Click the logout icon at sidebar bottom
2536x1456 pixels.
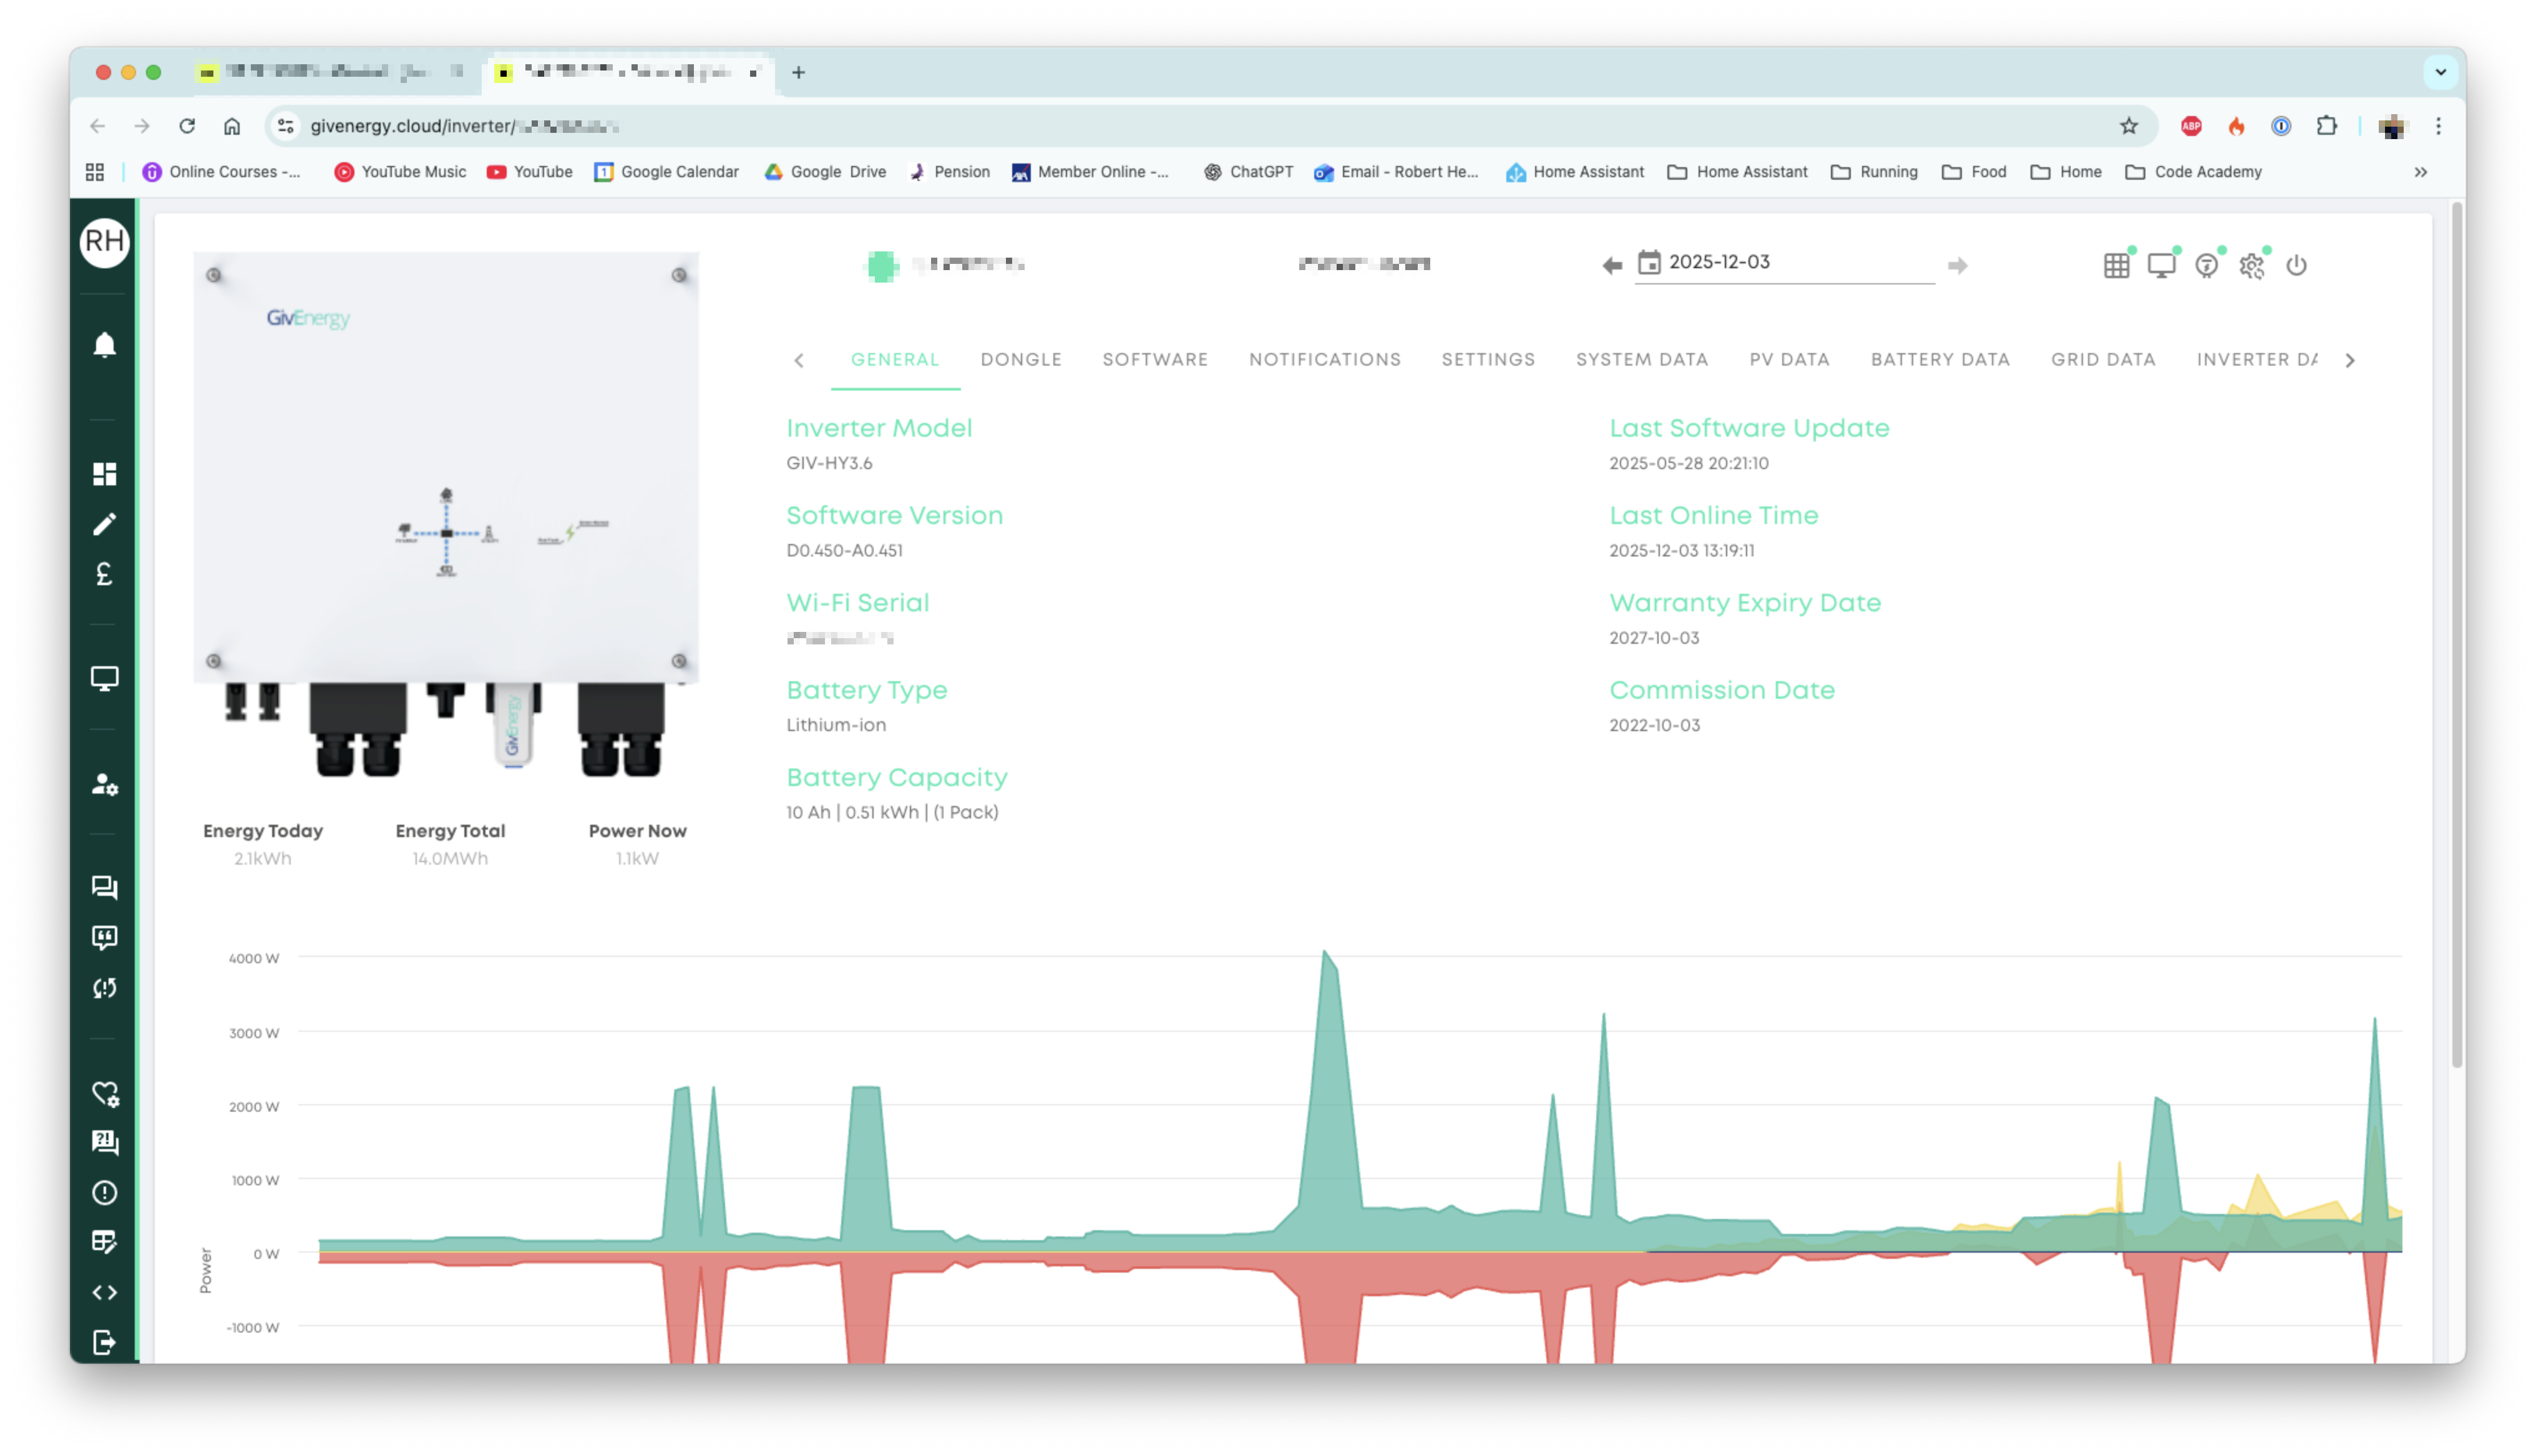(104, 1342)
